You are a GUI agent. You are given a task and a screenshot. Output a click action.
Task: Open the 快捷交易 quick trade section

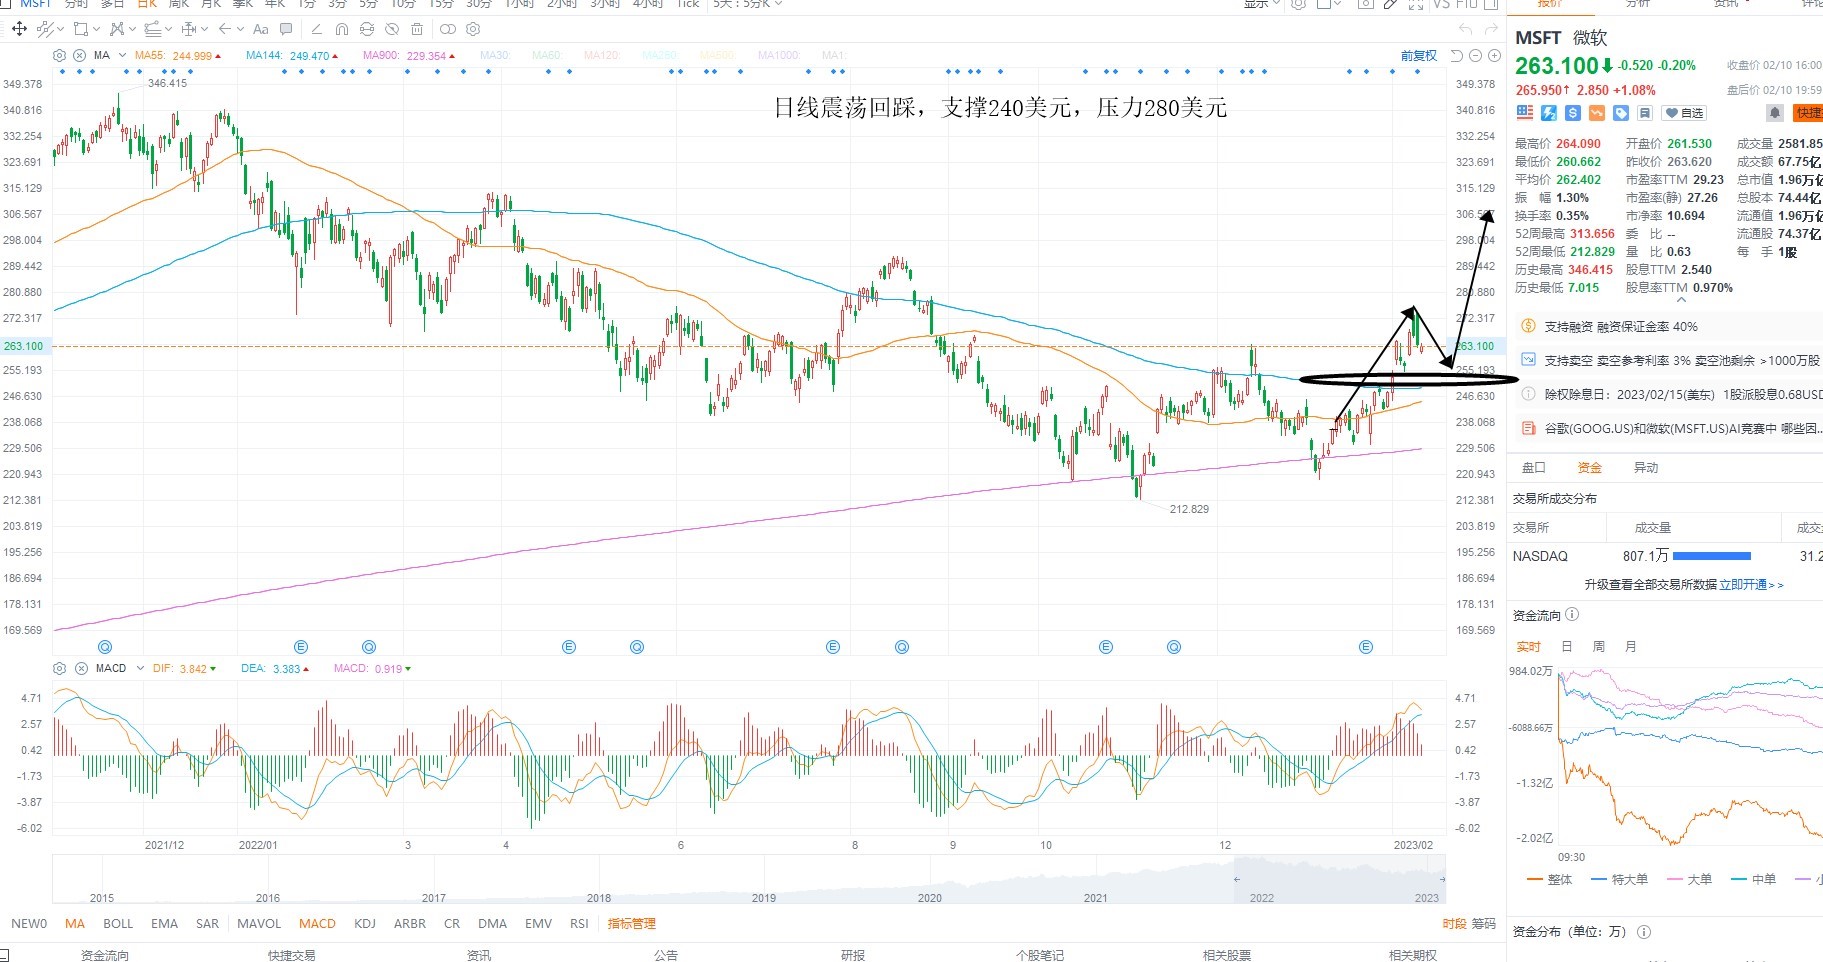[x=292, y=955]
